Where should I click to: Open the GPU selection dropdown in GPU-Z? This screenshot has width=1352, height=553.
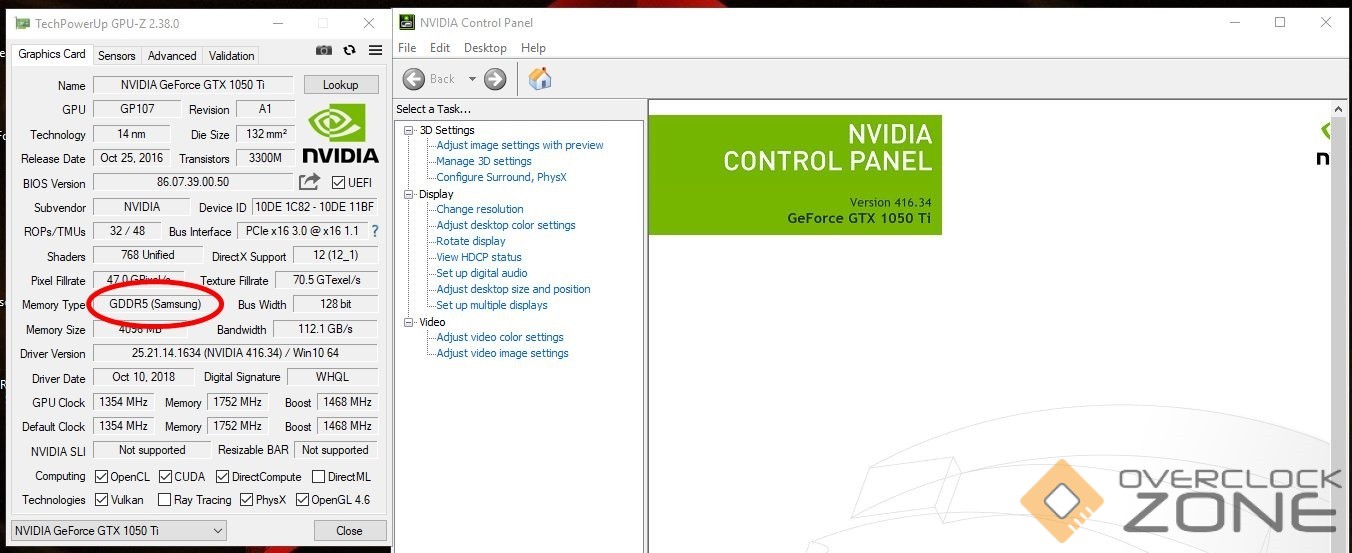119,531
